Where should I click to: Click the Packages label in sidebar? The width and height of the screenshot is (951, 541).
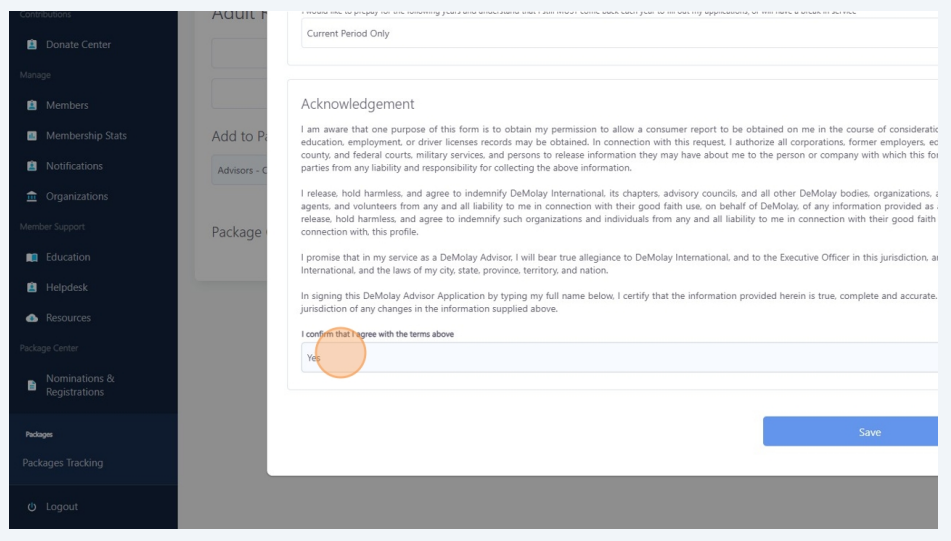[x=39, y=434]
